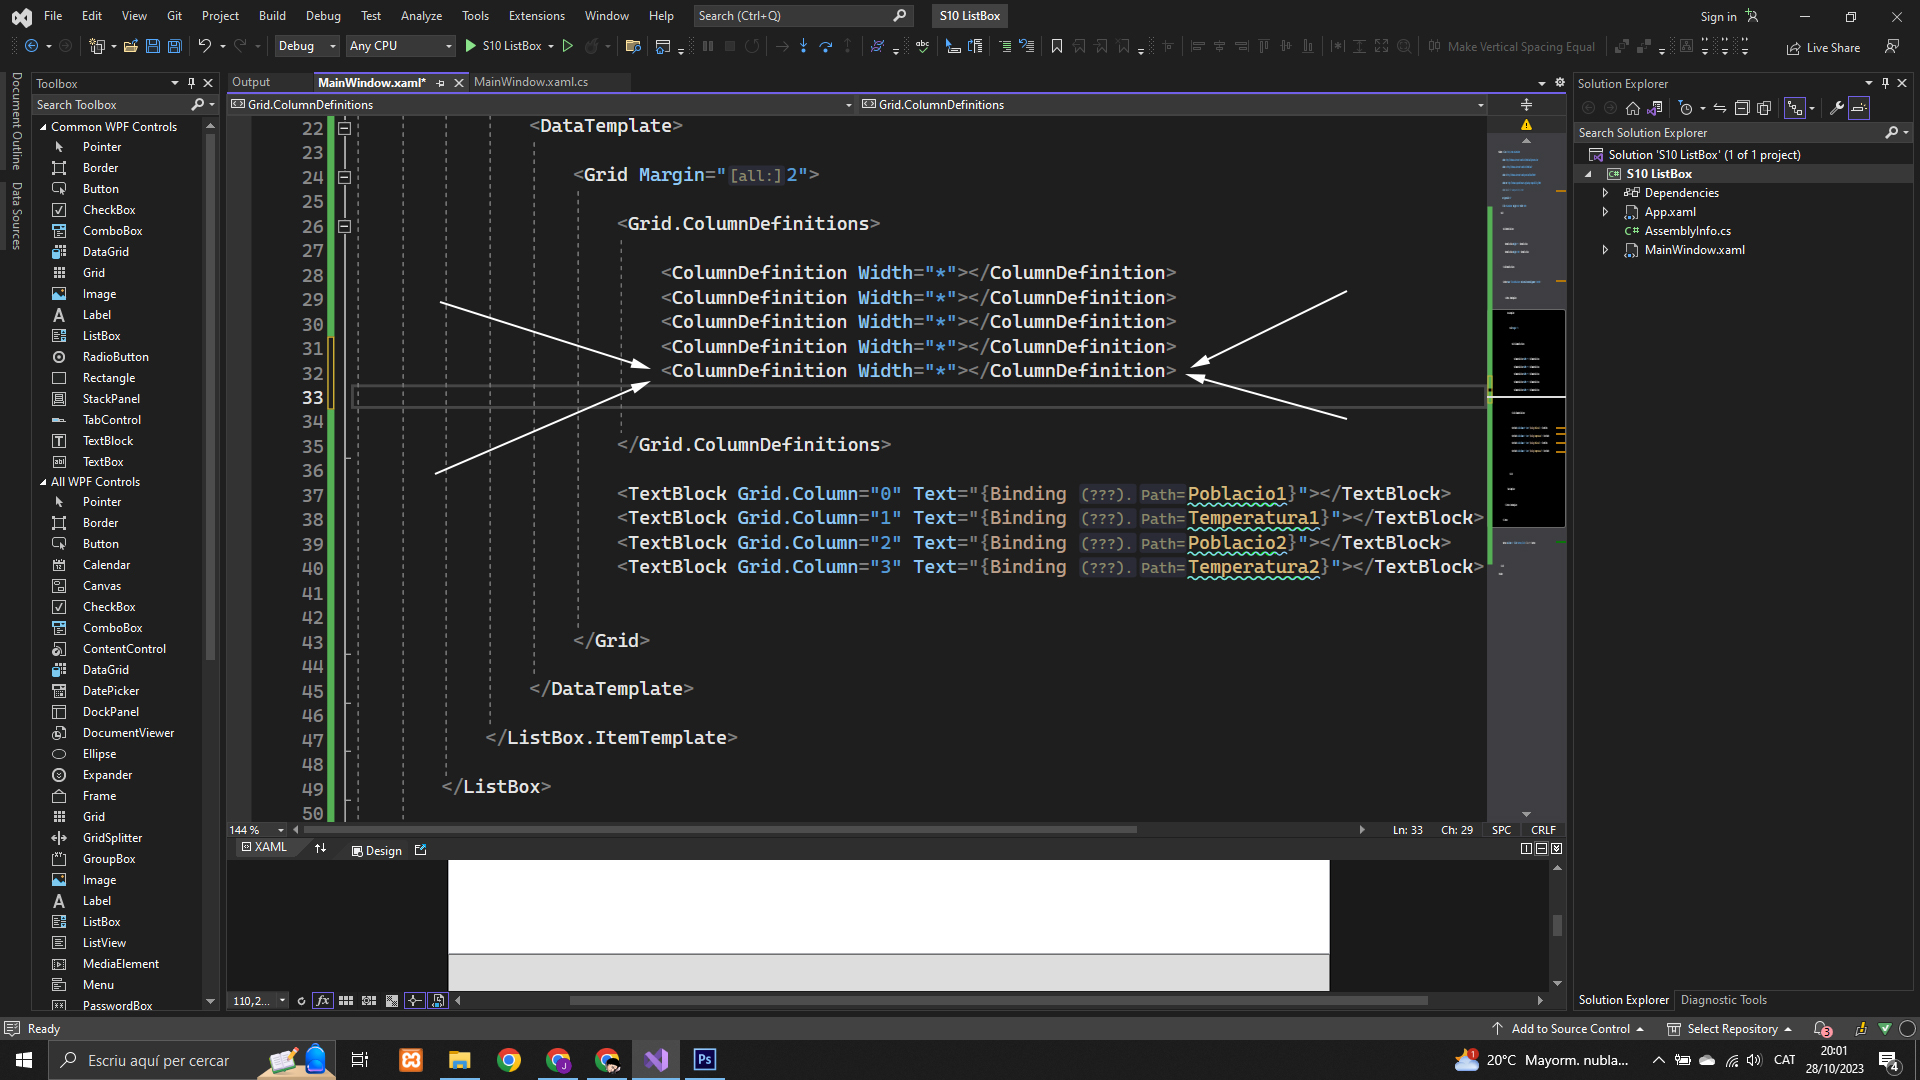Open the Extensions menu
Viewport: 1920px width, 1080px height.
[x=536, y=16]
